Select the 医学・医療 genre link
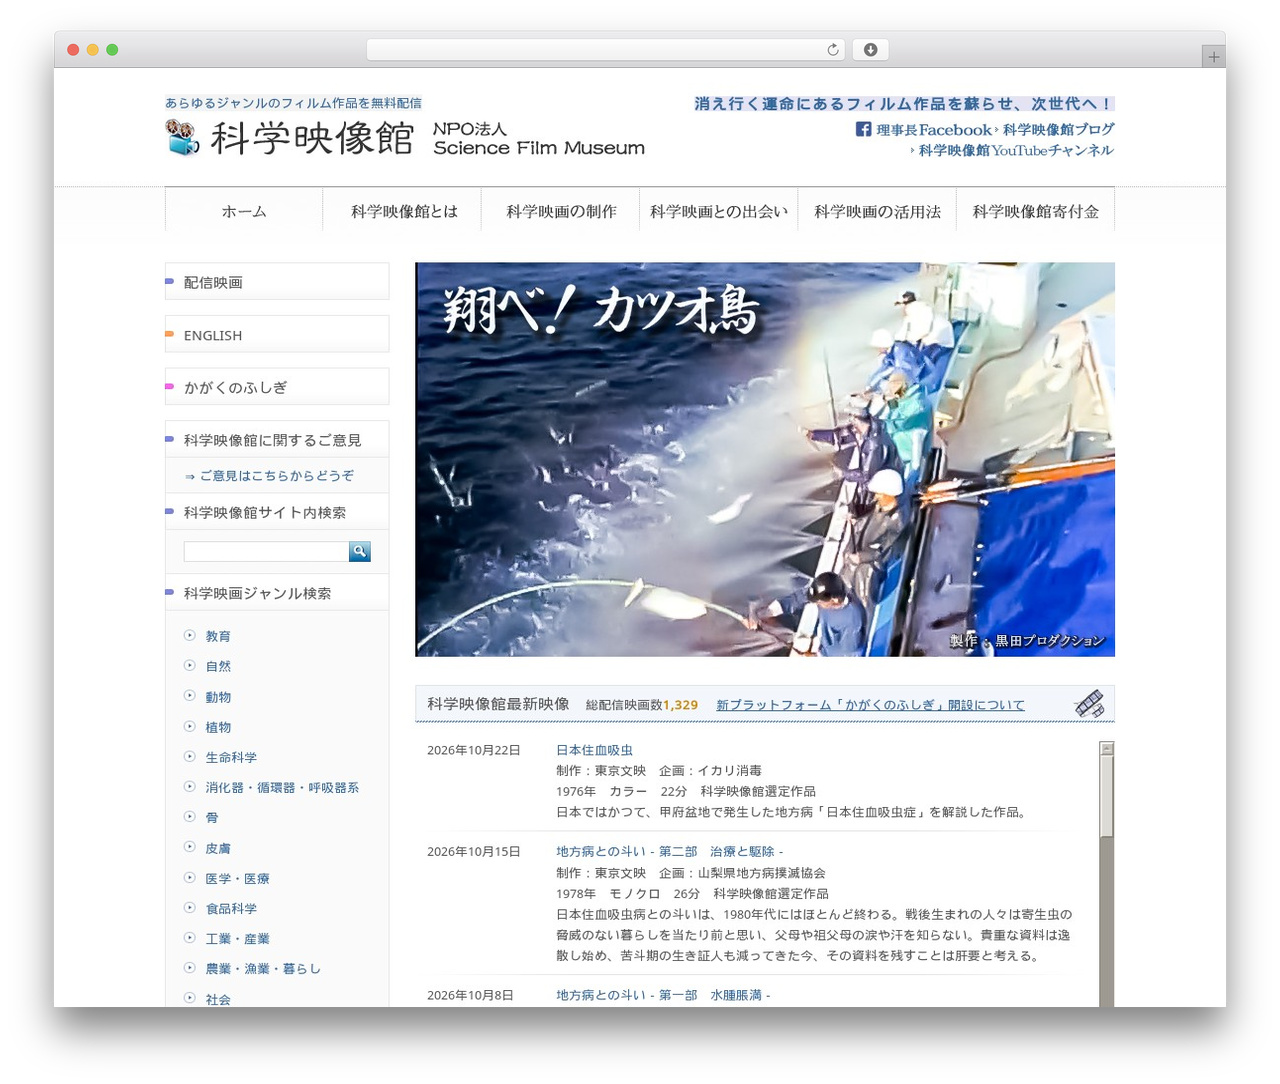This screenshot has width=1280, height=1084. point(238,878)
